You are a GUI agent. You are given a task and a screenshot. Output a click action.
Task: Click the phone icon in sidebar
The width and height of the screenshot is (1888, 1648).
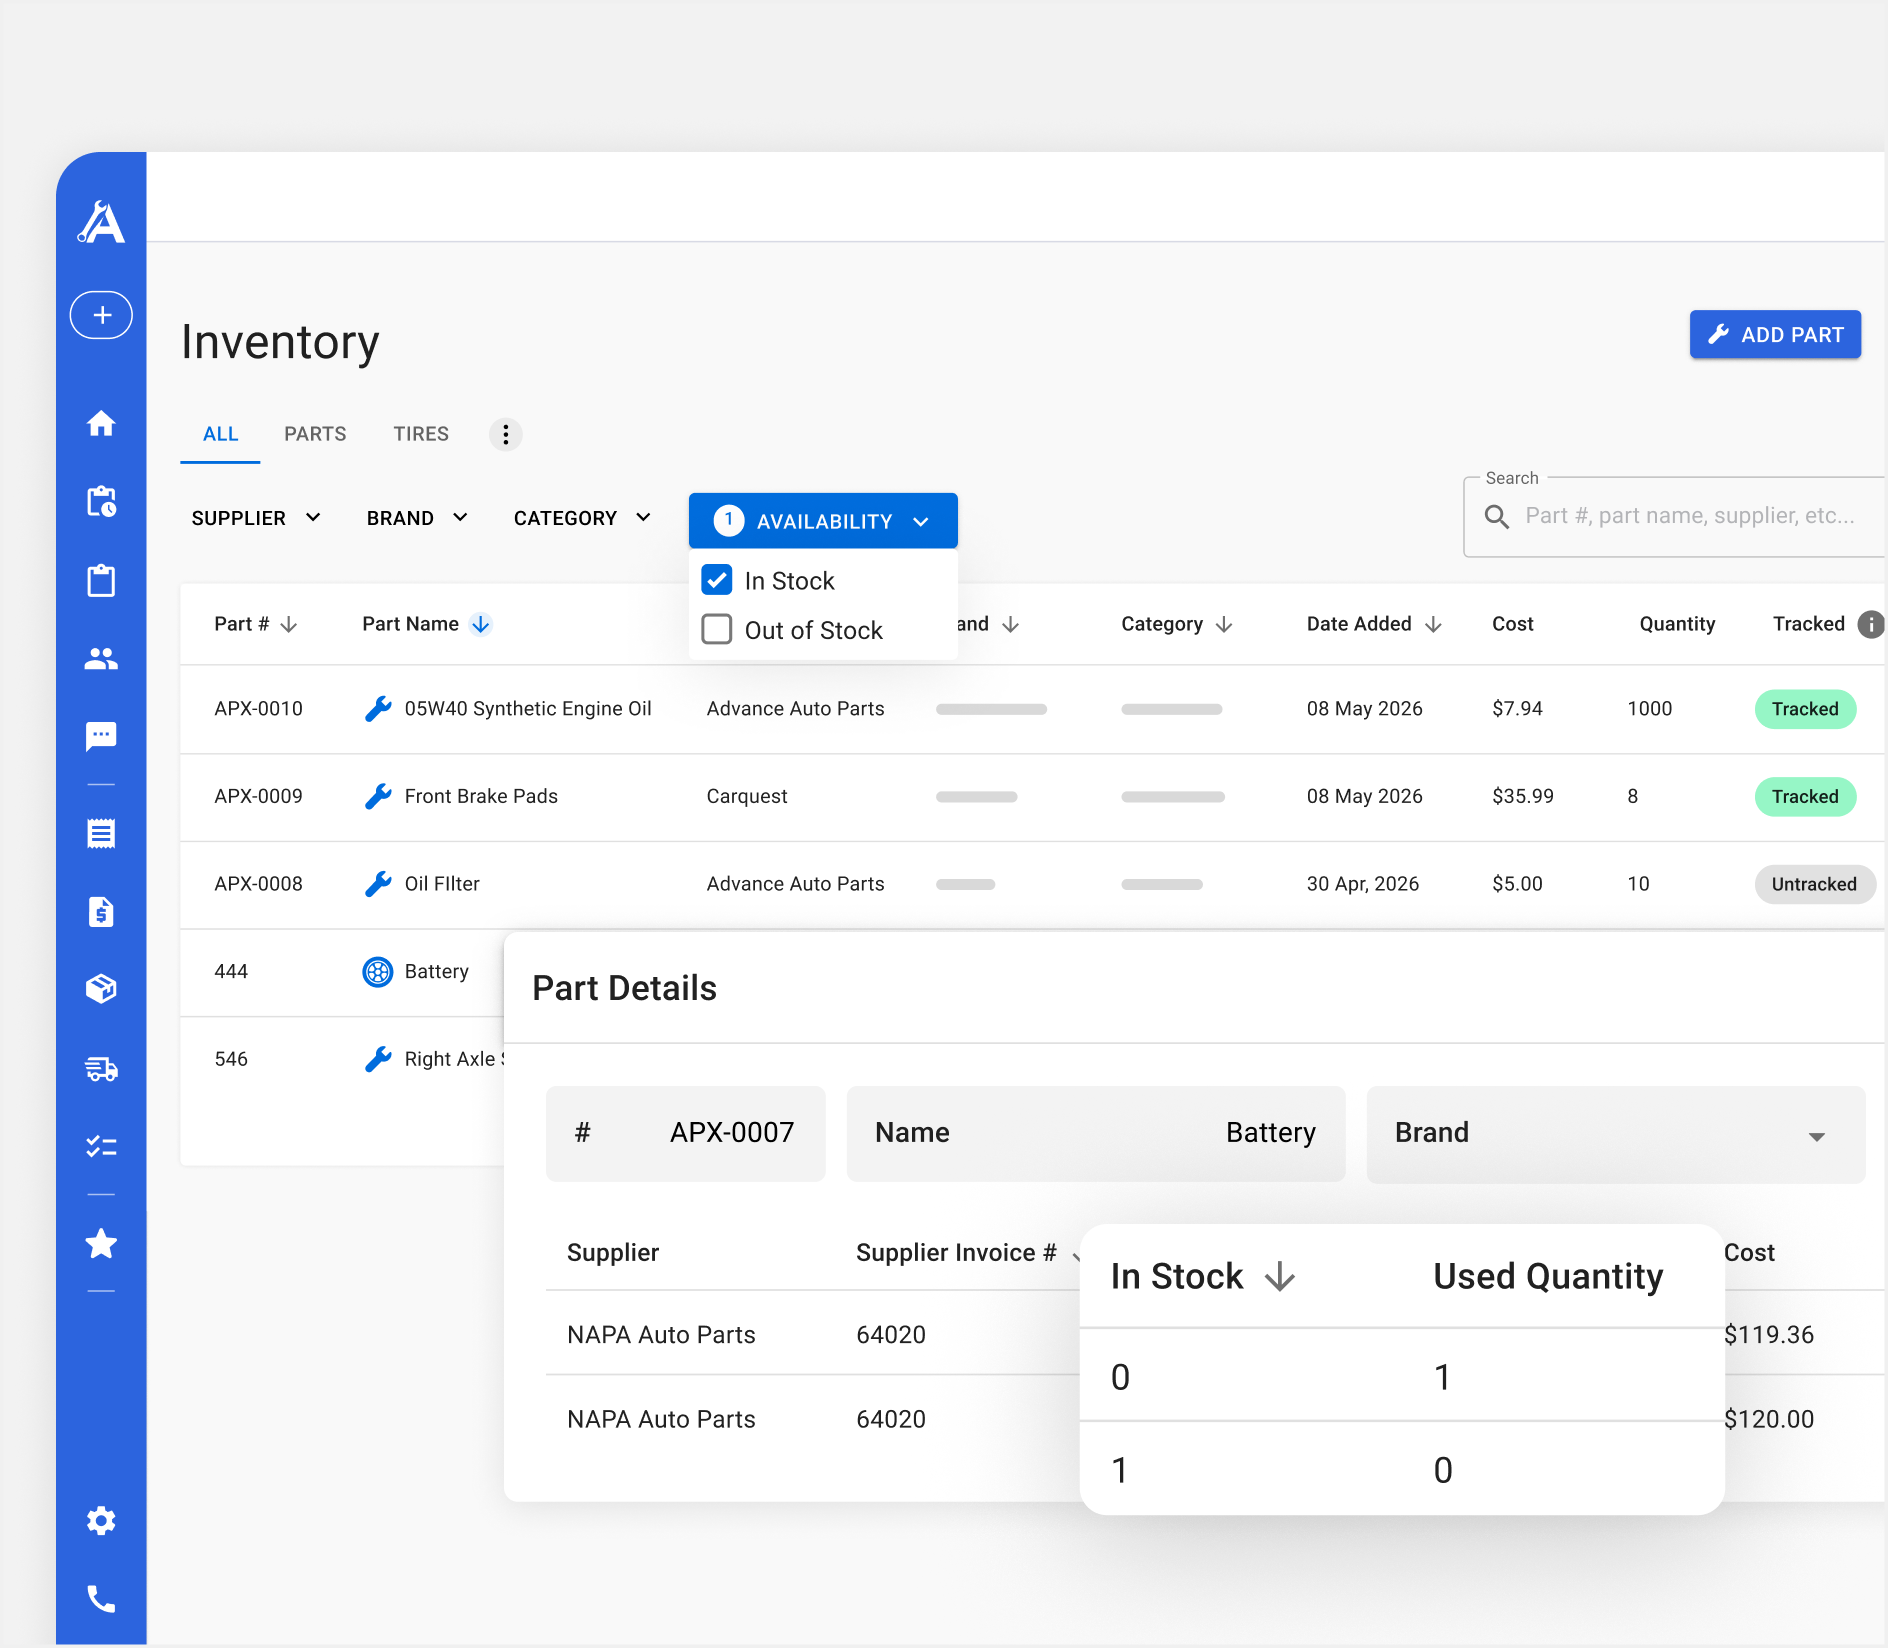point(101,1599)
